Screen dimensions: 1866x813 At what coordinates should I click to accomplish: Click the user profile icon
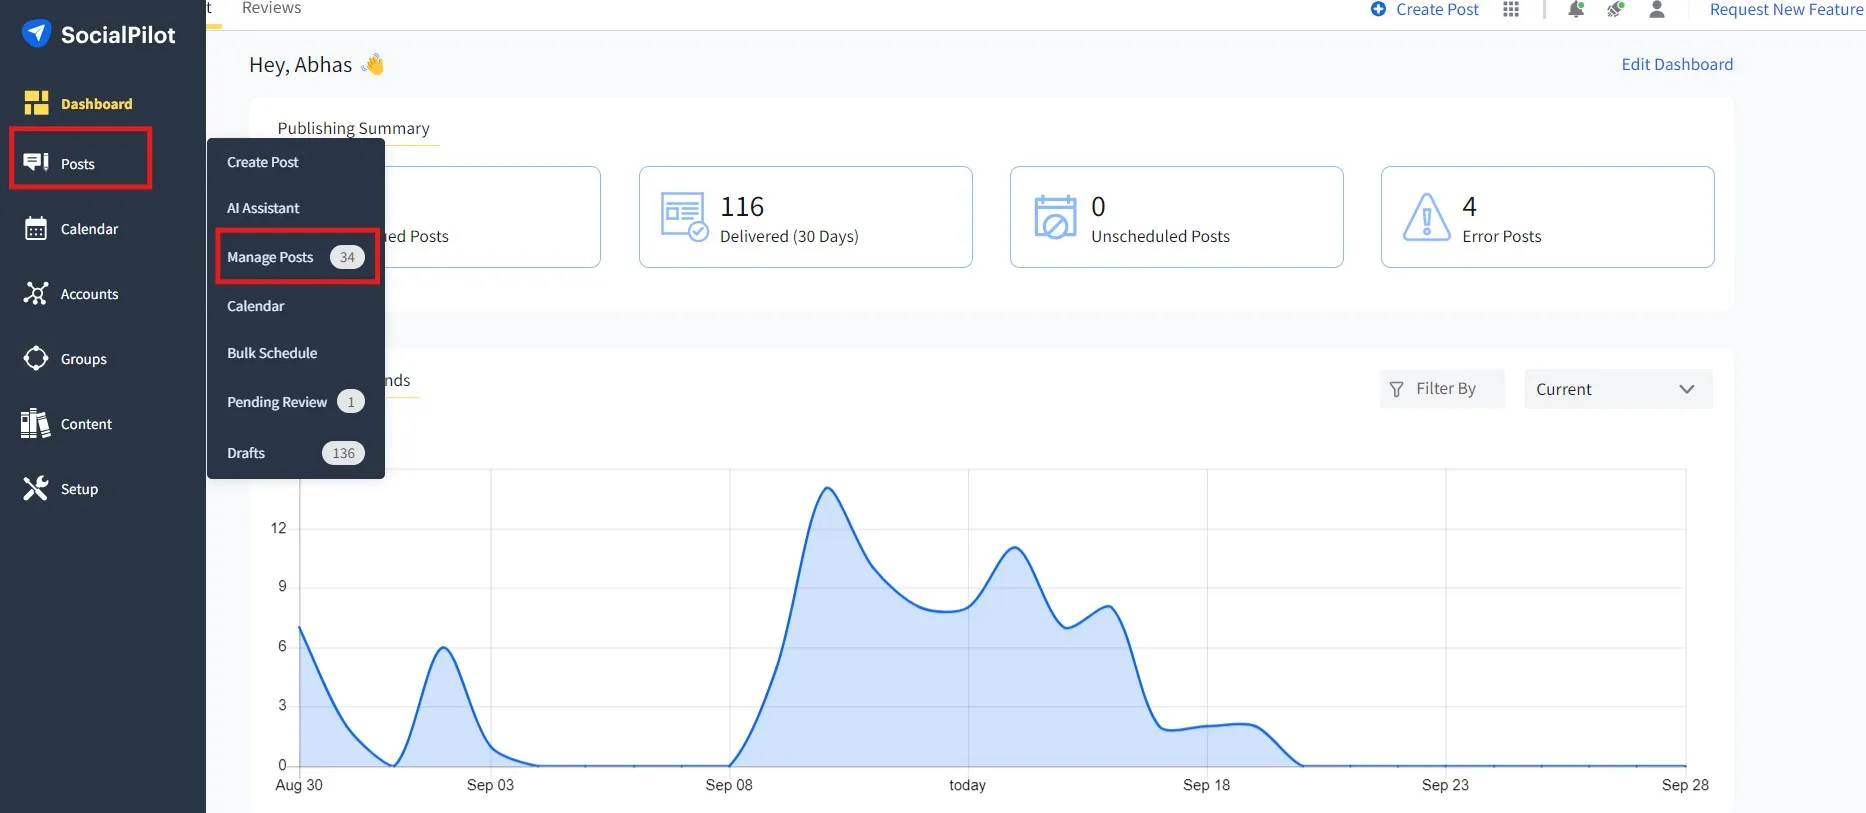[x=1657, y=10]
